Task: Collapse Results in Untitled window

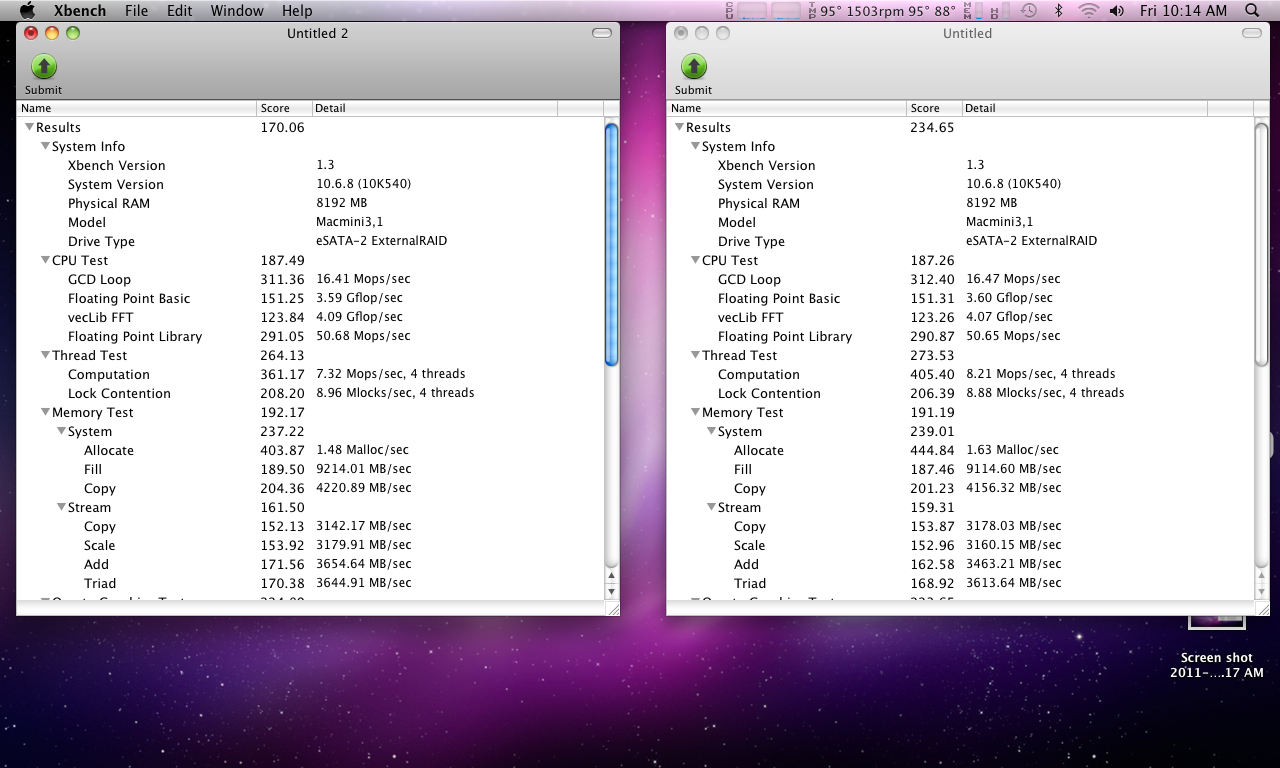Action: coord(679,127)
